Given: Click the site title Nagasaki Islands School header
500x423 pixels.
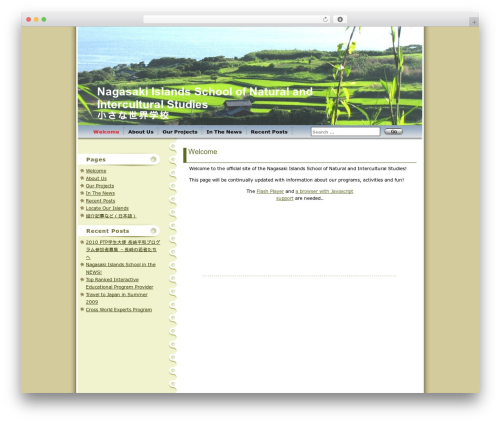Looking at the screenshot, I should click(x=205, y=98).
